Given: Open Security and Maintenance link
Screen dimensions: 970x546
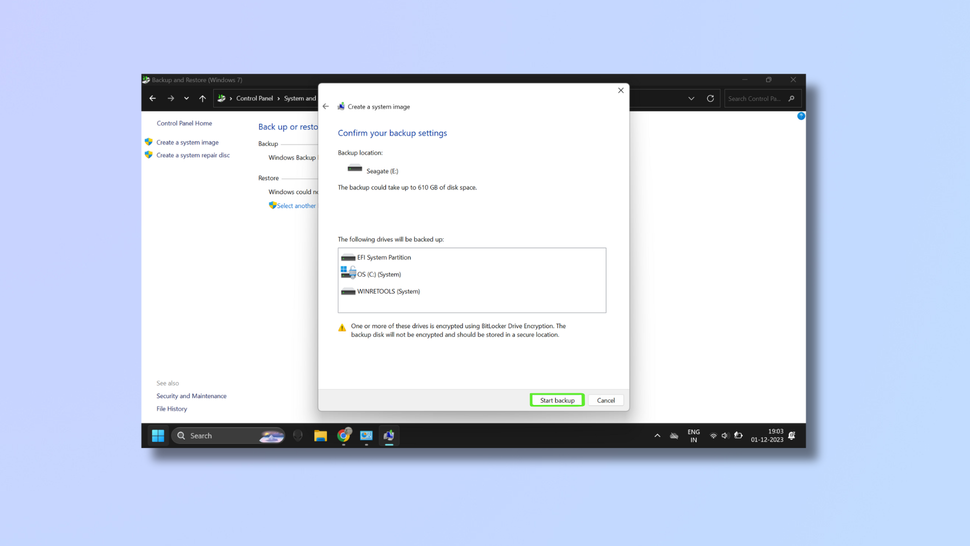Looking at the screenshot, I should point(191,396).
